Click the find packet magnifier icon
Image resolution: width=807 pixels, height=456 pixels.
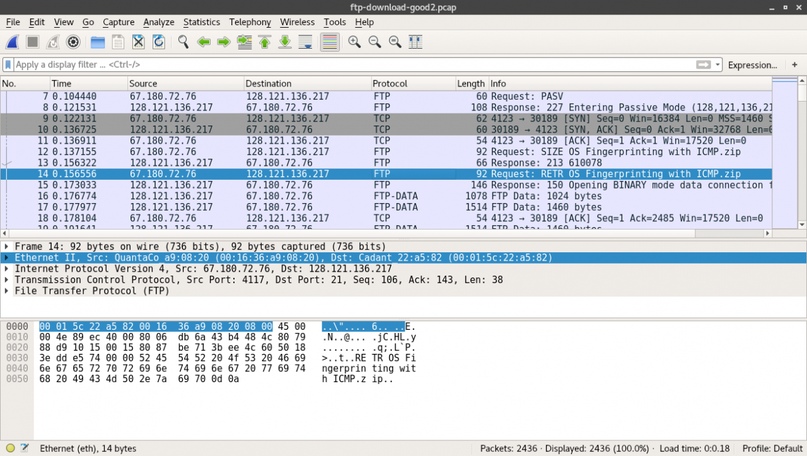[x=183, y=42]
